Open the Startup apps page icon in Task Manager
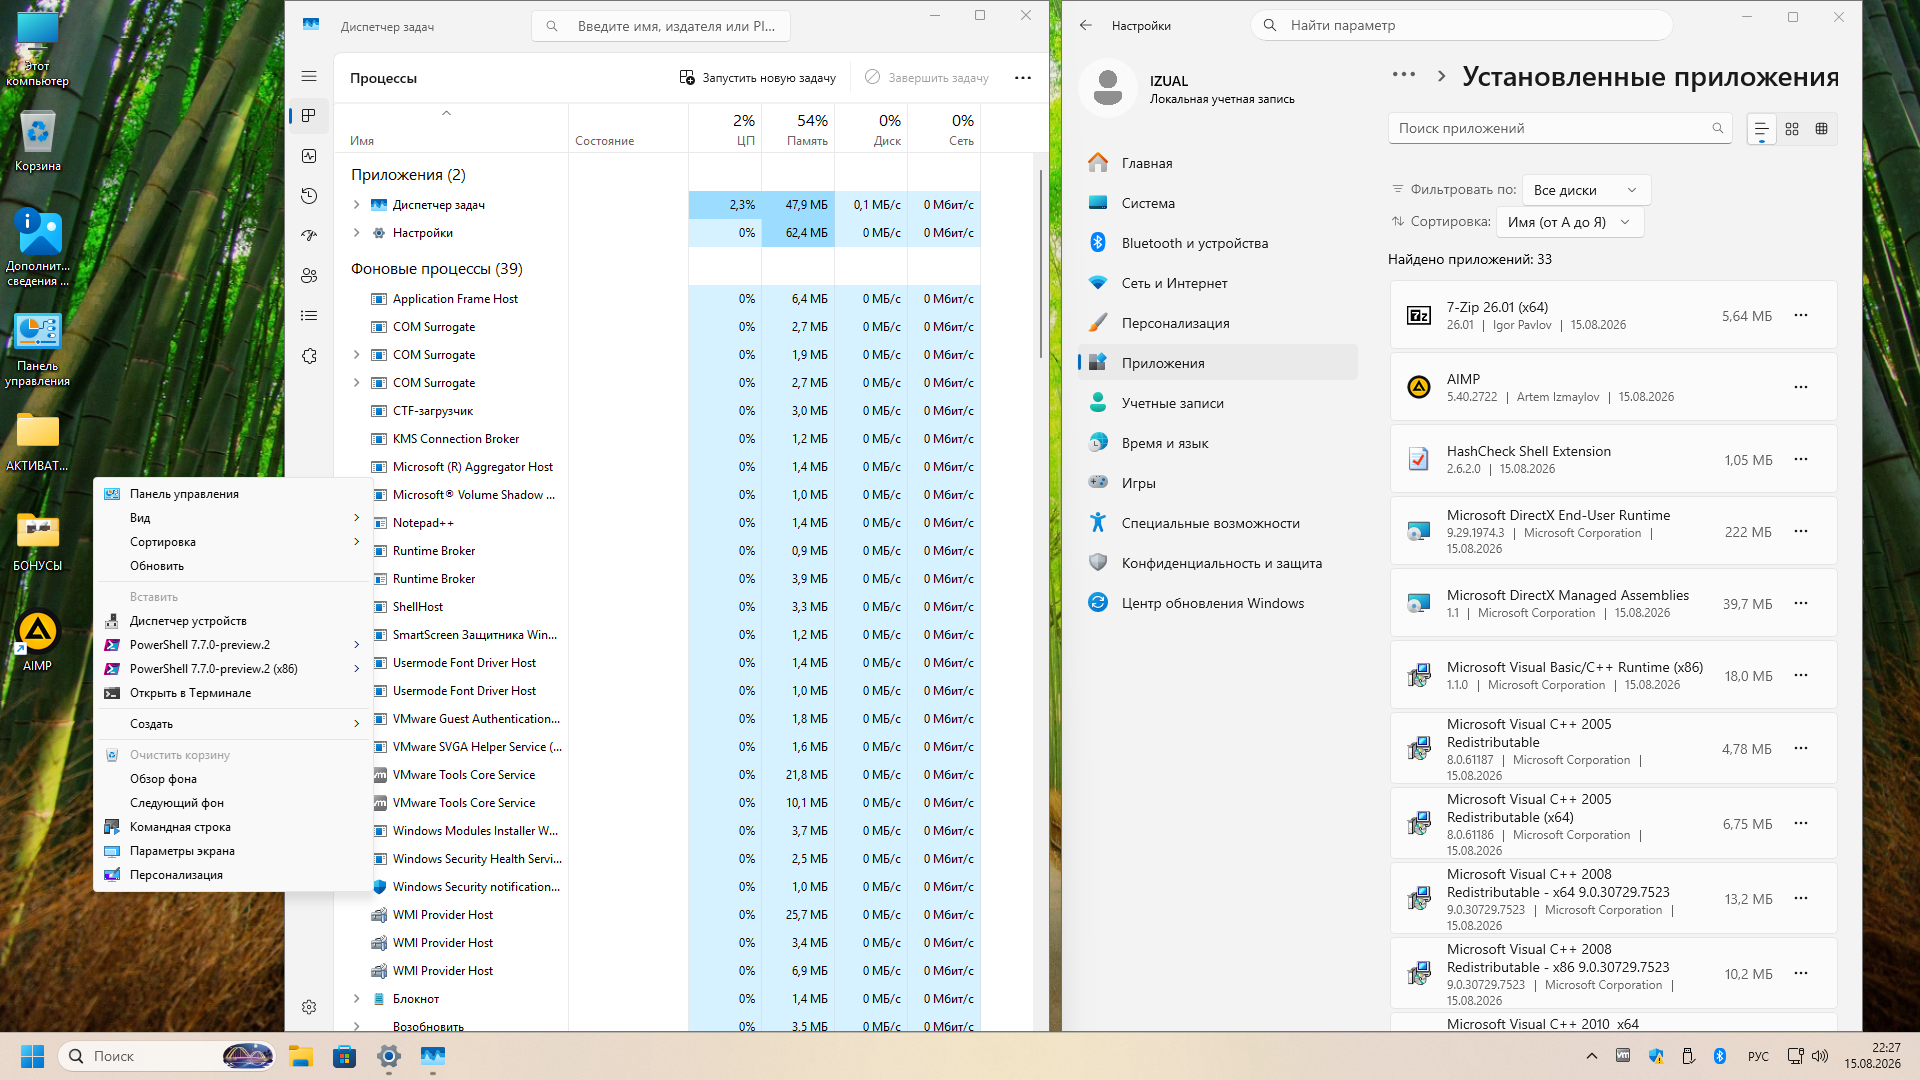 click(309, 236)
